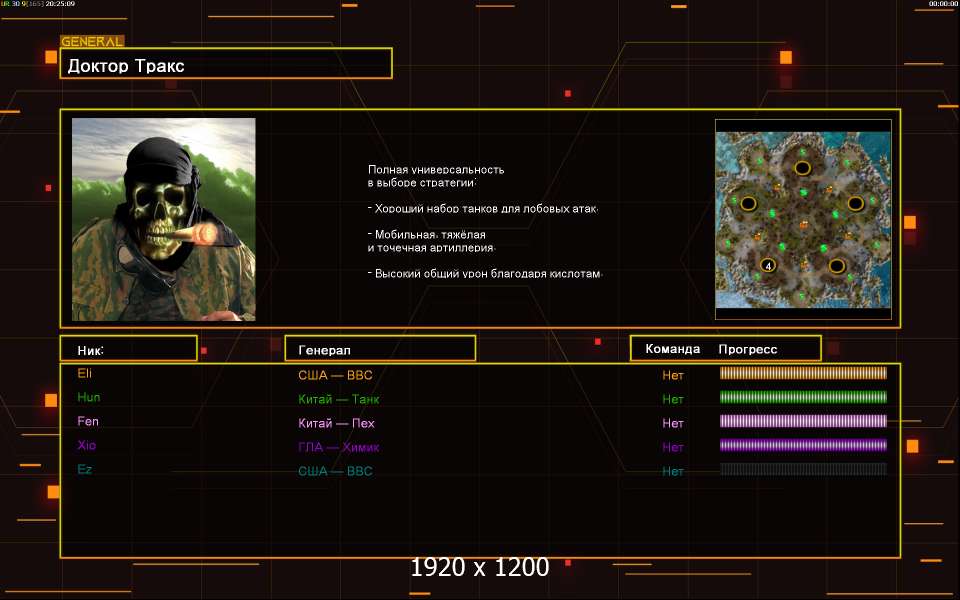This screenshot has height=600, width=960.
Task: Click Hun's green loading progress bar
Action: (x=803, y=397)
